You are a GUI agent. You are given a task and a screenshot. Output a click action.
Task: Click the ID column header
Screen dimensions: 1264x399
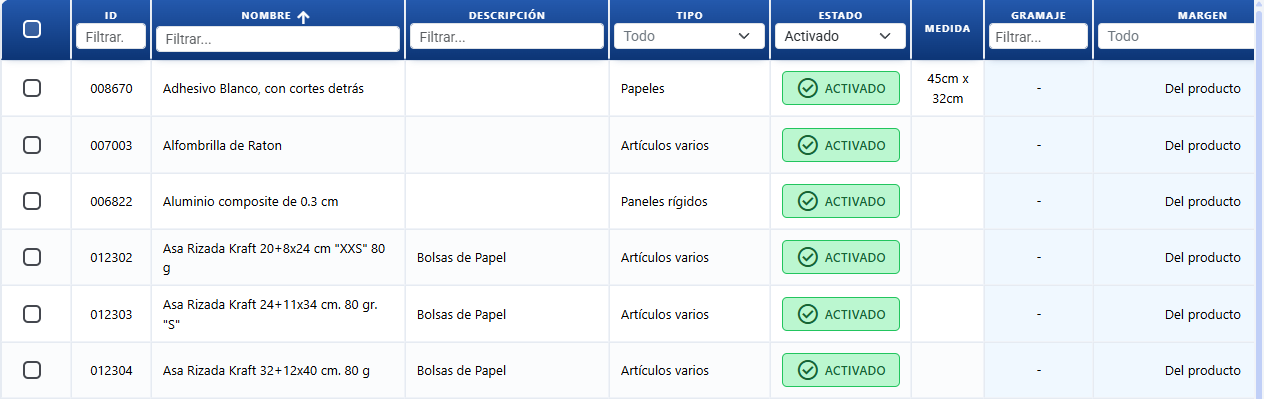(x=111, y=16)
